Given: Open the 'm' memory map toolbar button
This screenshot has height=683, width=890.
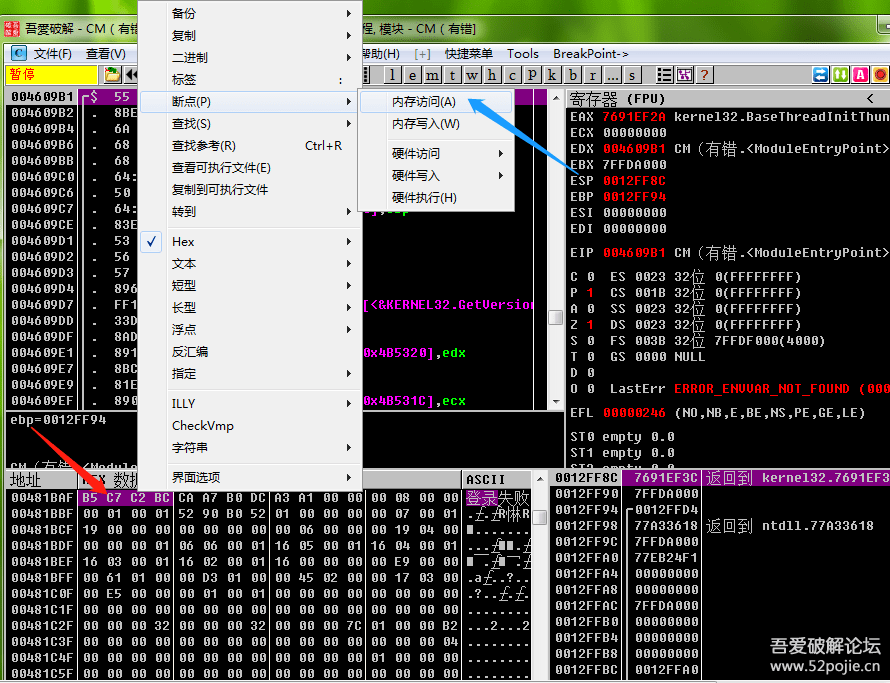Looking at the screenshot, I should (x=433, y=75).
